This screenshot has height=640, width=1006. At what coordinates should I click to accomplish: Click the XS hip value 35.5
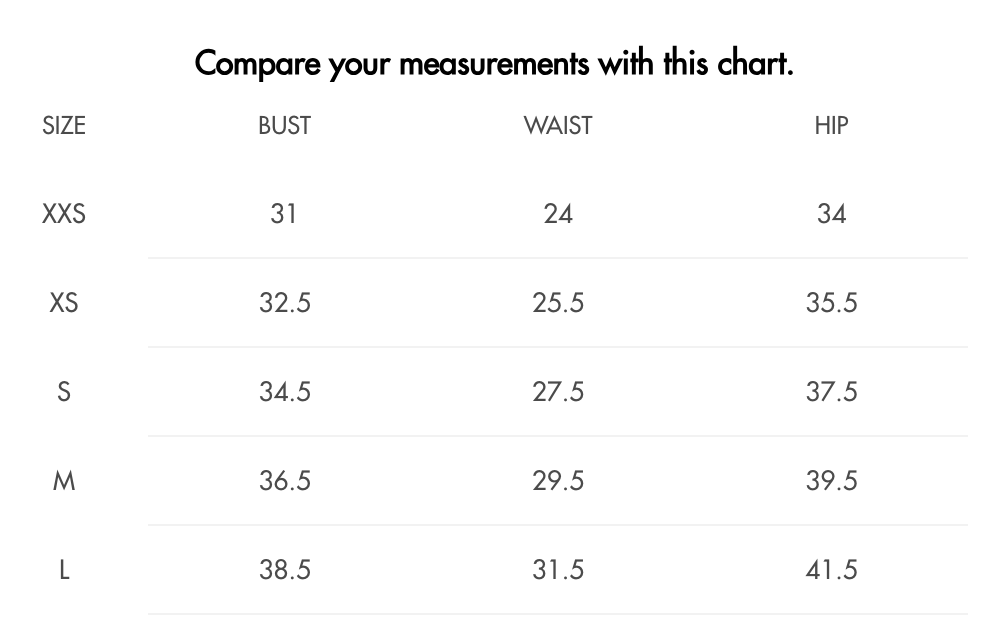[x=831, y=302]
